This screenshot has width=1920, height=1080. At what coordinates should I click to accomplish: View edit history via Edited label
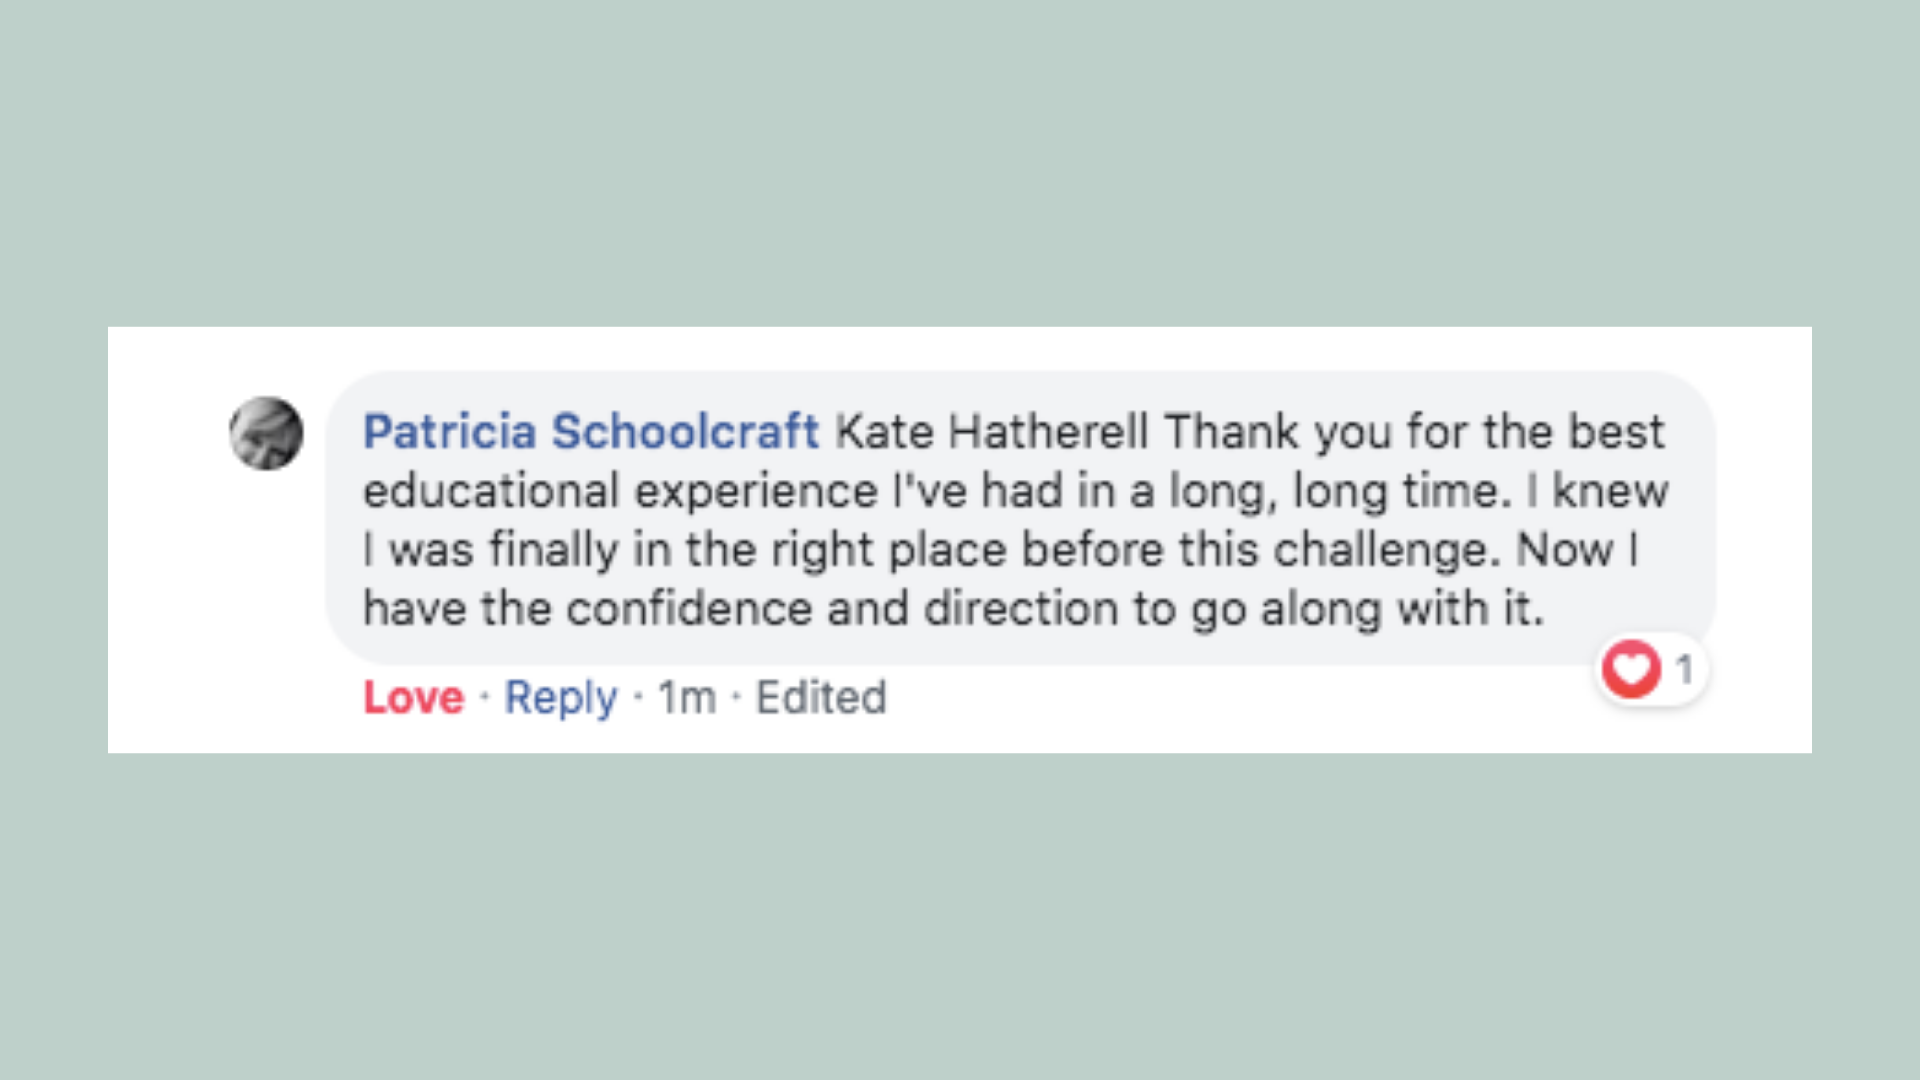821,697
